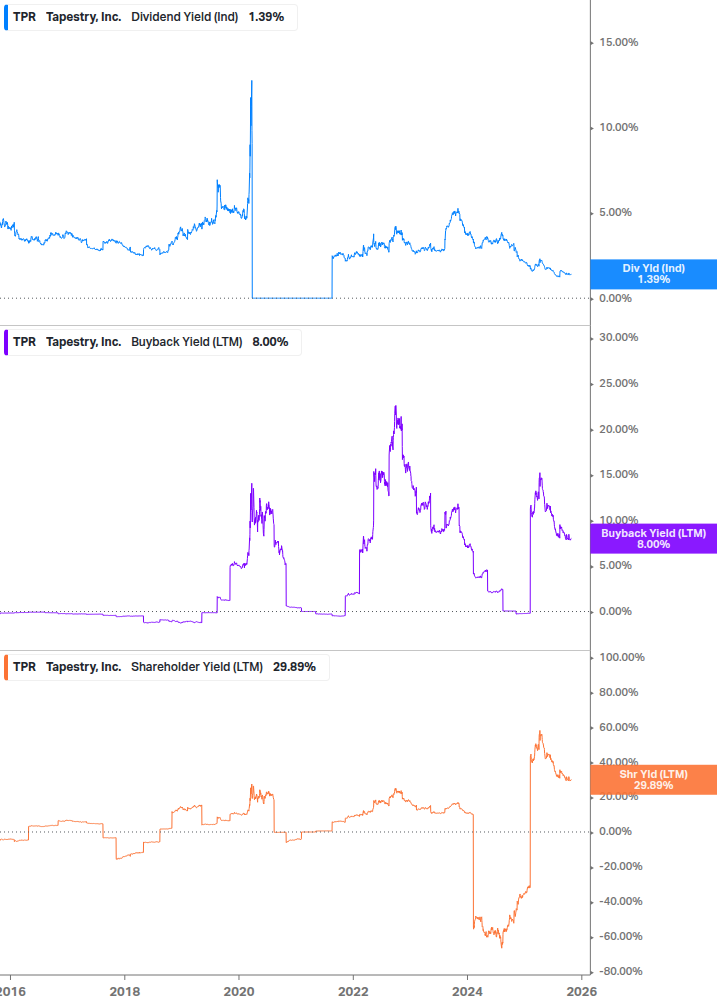Click the 15.00% label on dividend yield axis

[618, 42]
